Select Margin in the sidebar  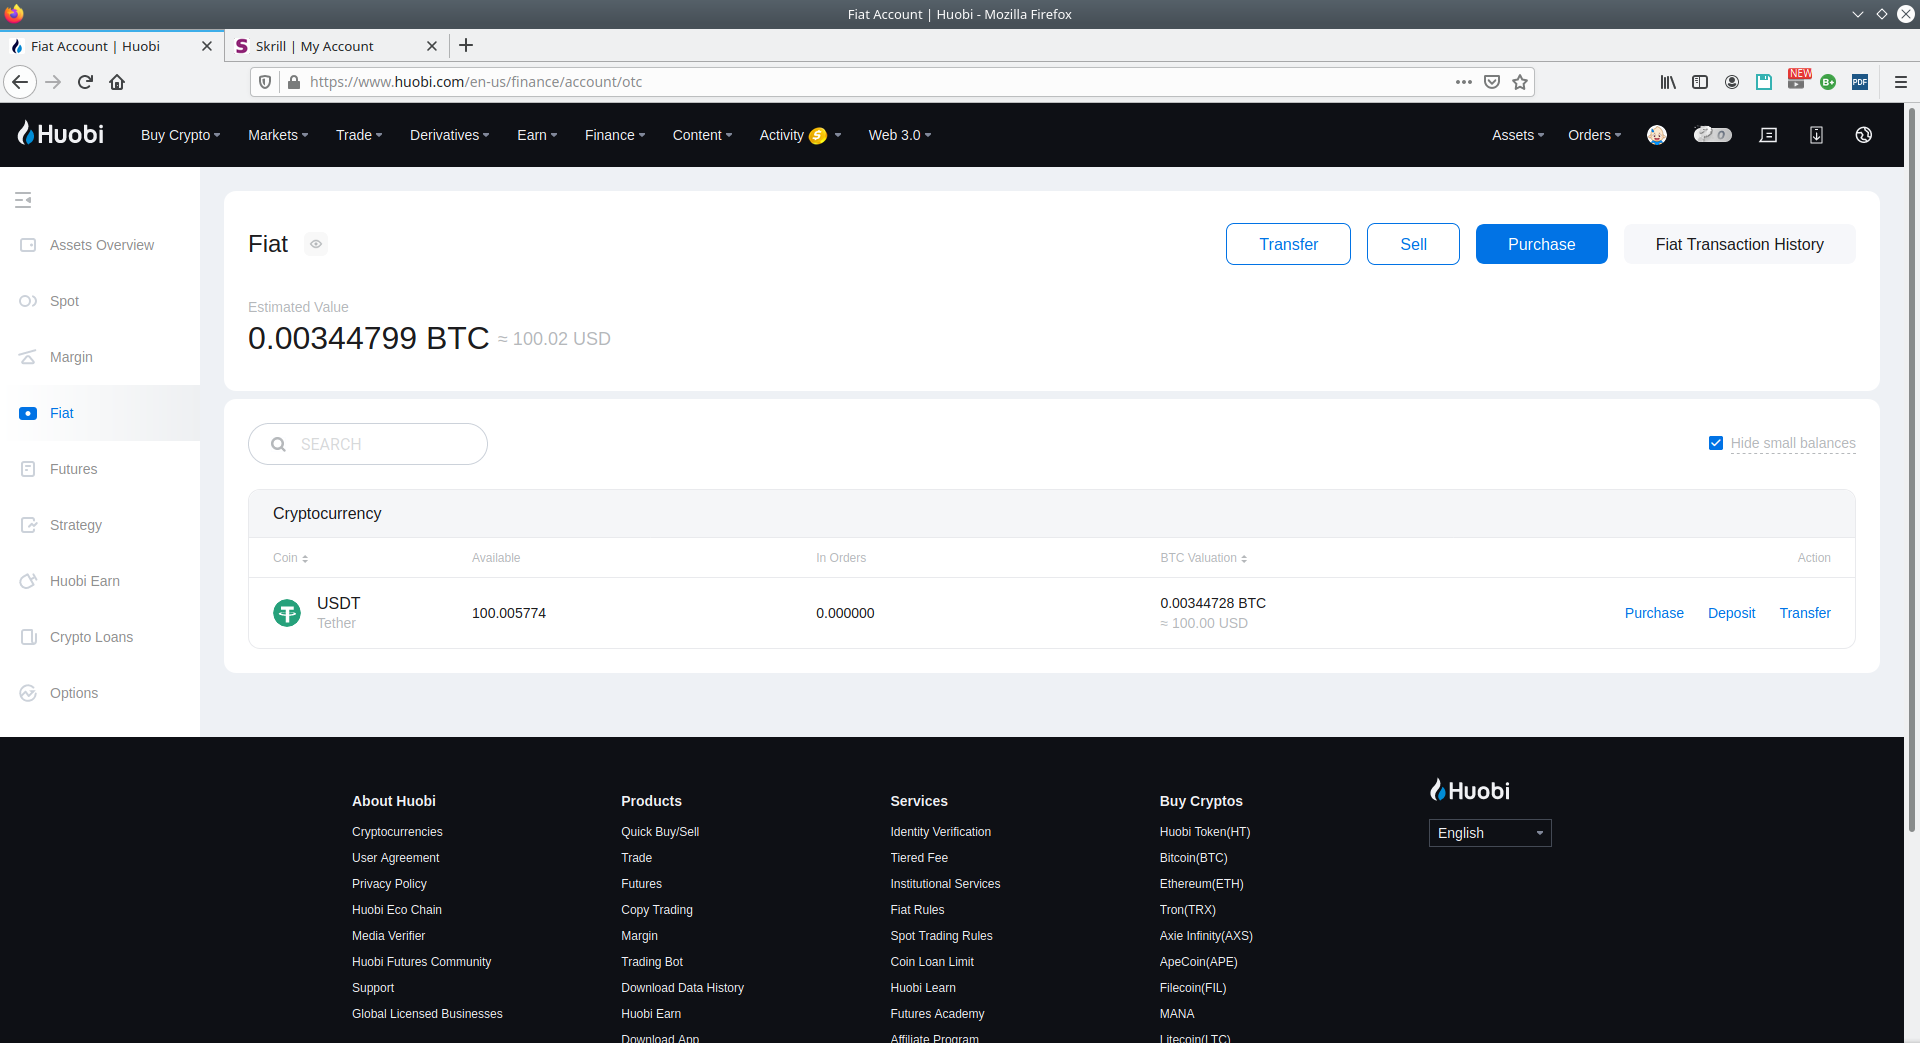100,357
